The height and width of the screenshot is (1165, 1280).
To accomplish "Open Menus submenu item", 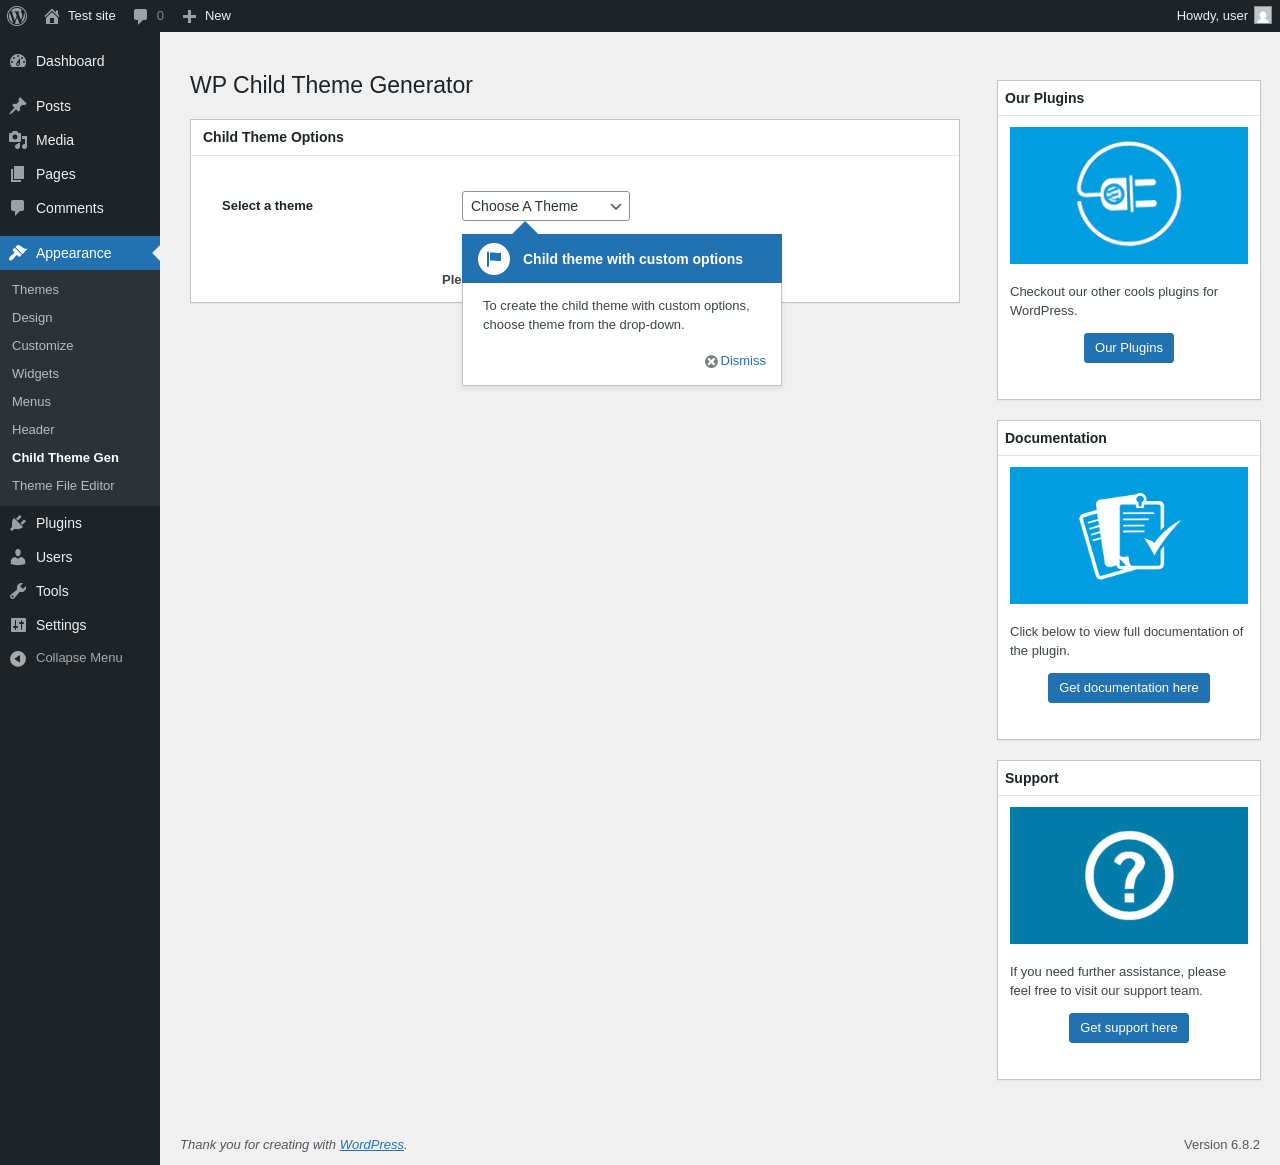I will pos(31,401).
